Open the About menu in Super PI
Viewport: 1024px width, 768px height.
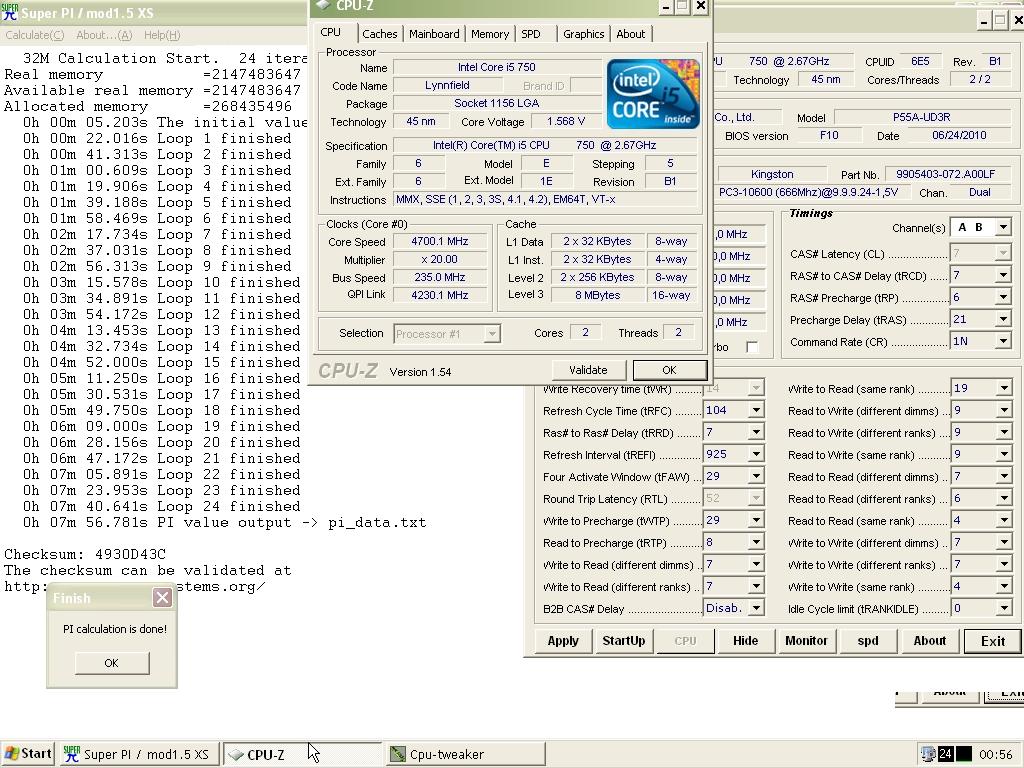pos(104,35)
